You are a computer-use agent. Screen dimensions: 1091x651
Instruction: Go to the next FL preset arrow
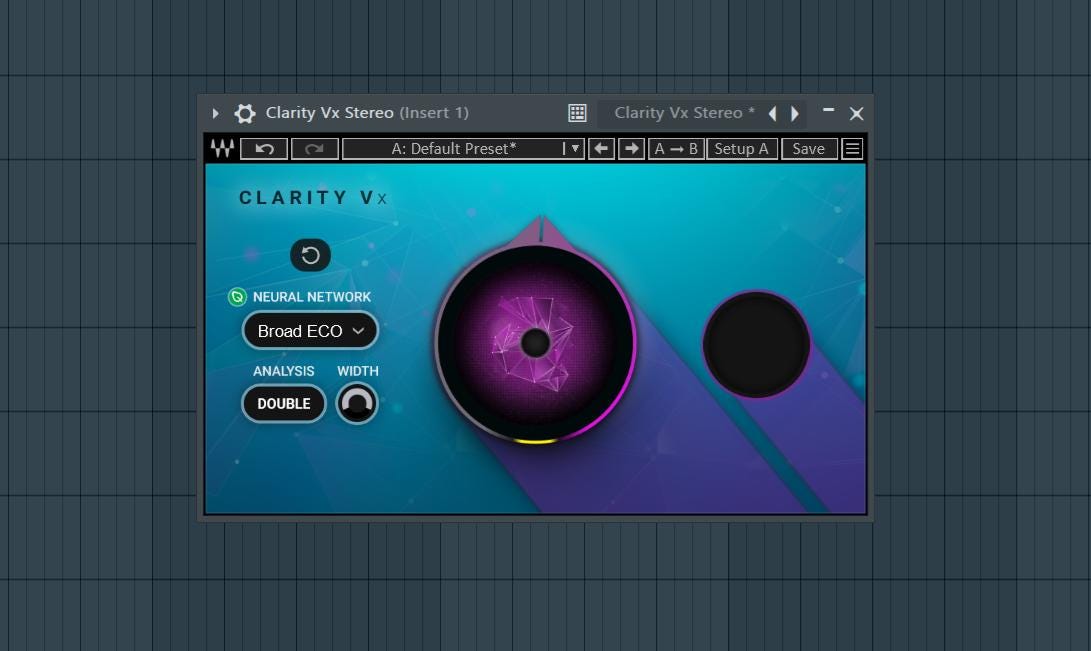(x=795, y=113)
